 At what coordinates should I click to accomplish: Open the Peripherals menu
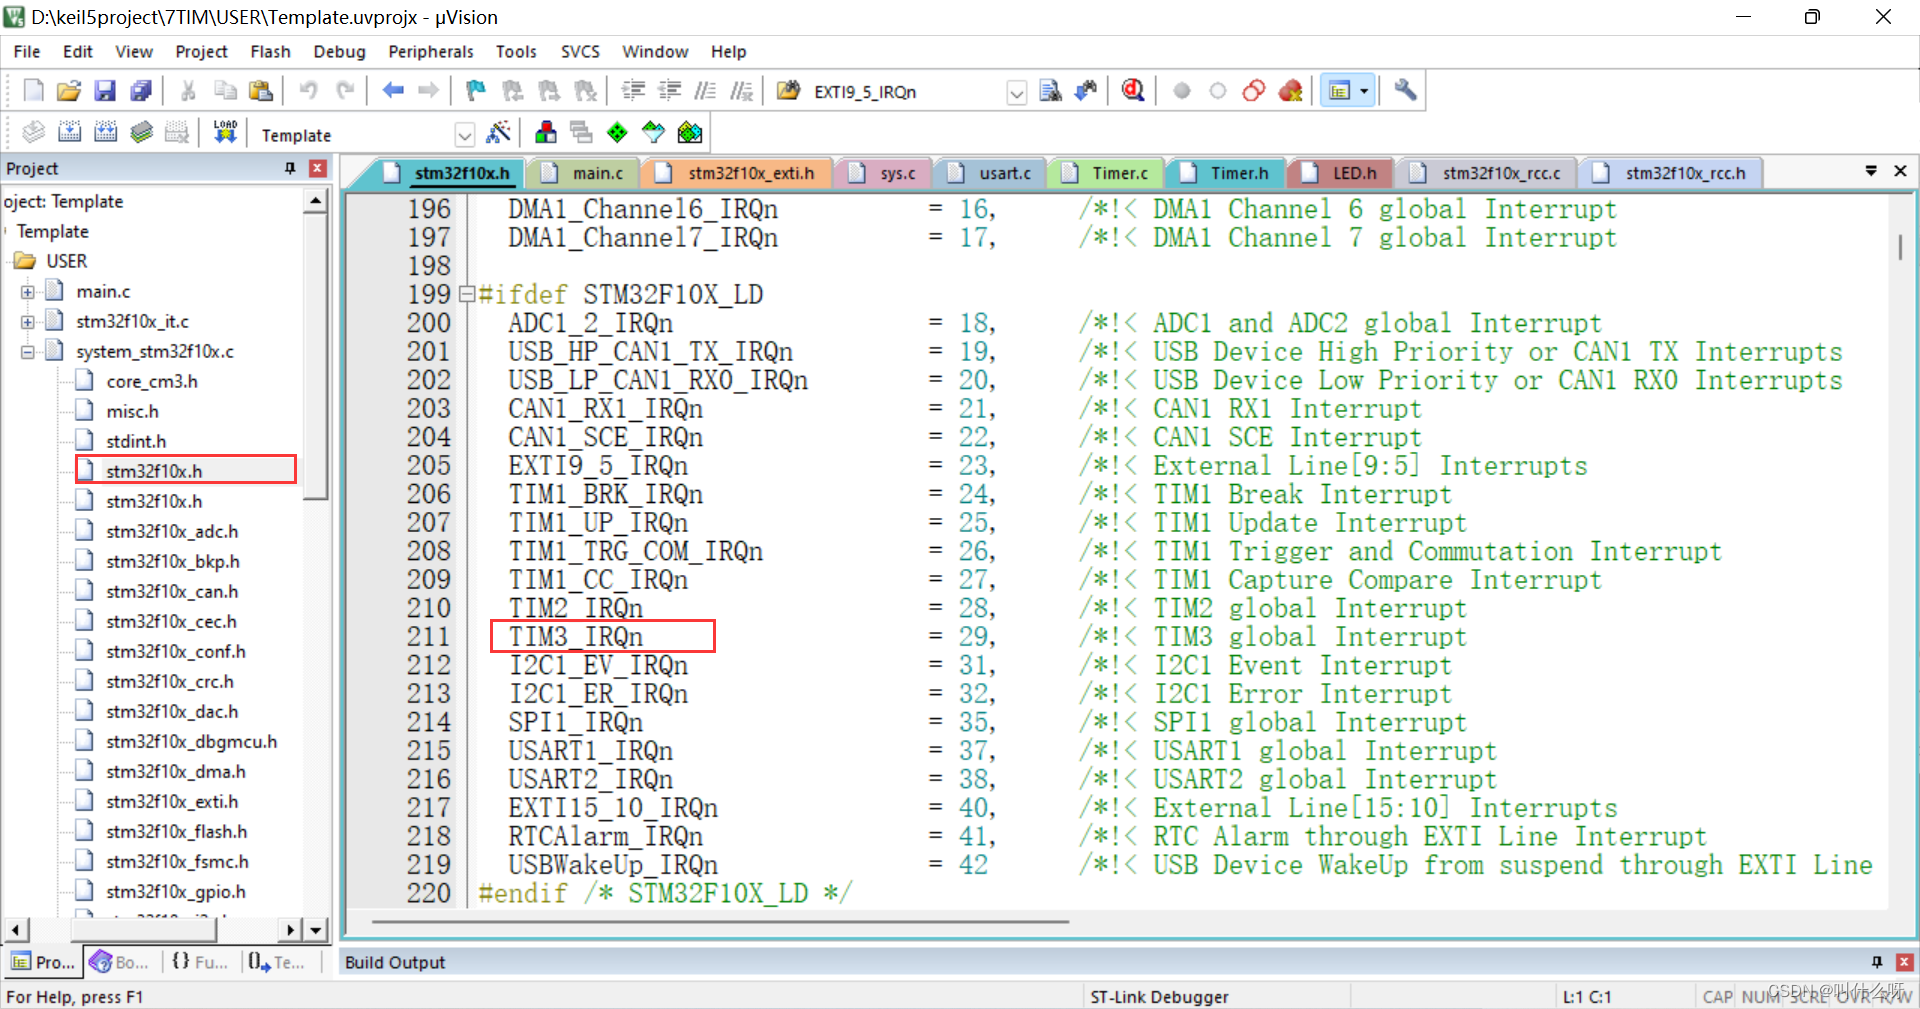(431, 51)
